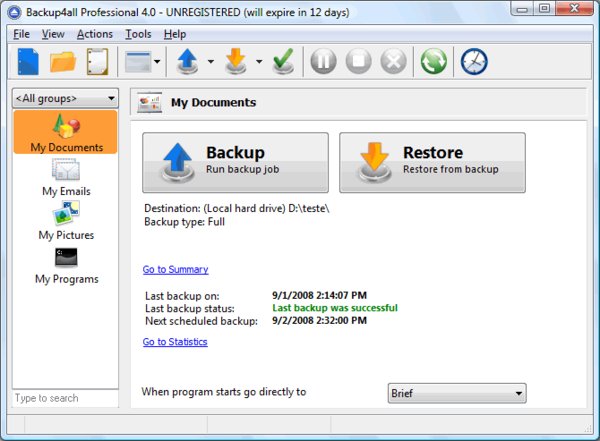
Task: Select the My Programs backup job
Action: tap(67, 266)
